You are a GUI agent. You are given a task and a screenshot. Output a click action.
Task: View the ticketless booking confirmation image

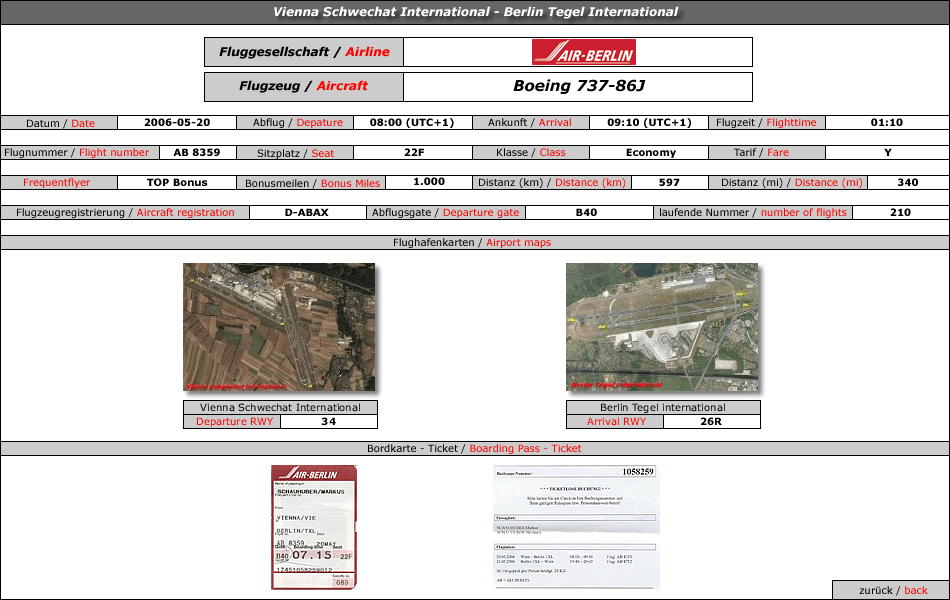[576, 527]
